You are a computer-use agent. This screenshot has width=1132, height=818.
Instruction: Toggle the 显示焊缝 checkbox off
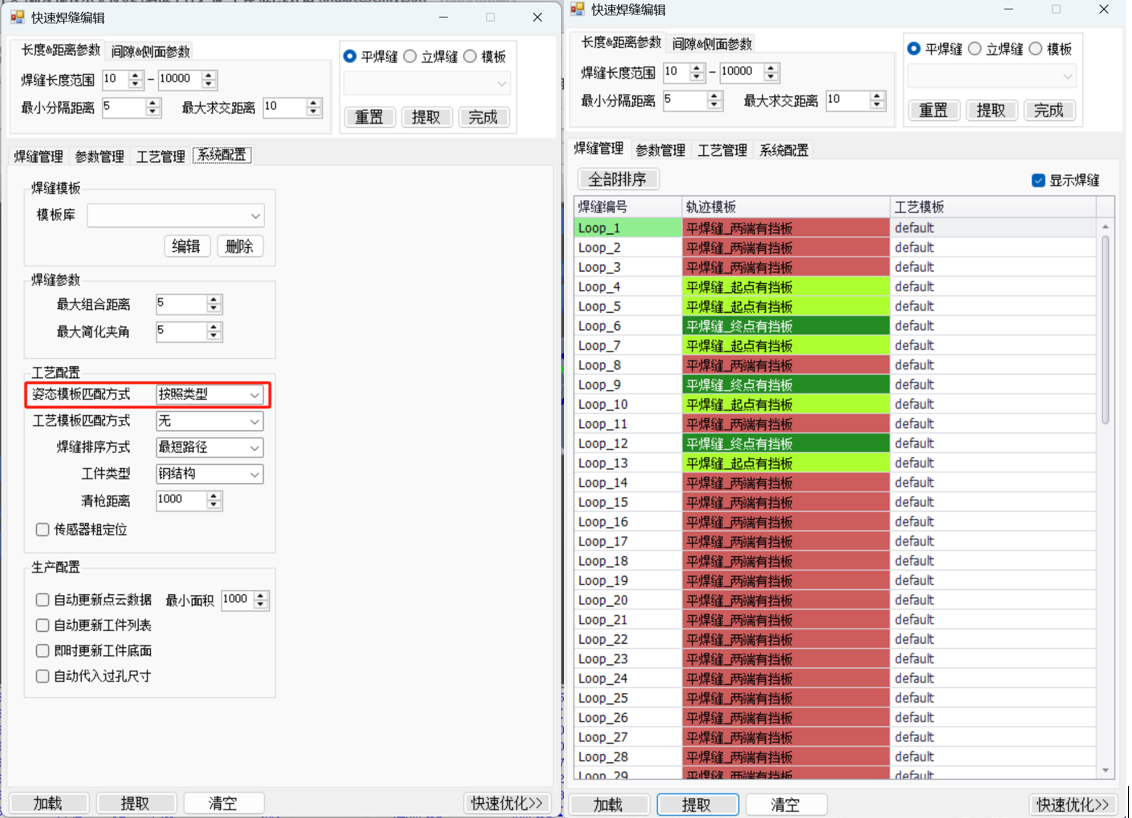point(1038,180)
